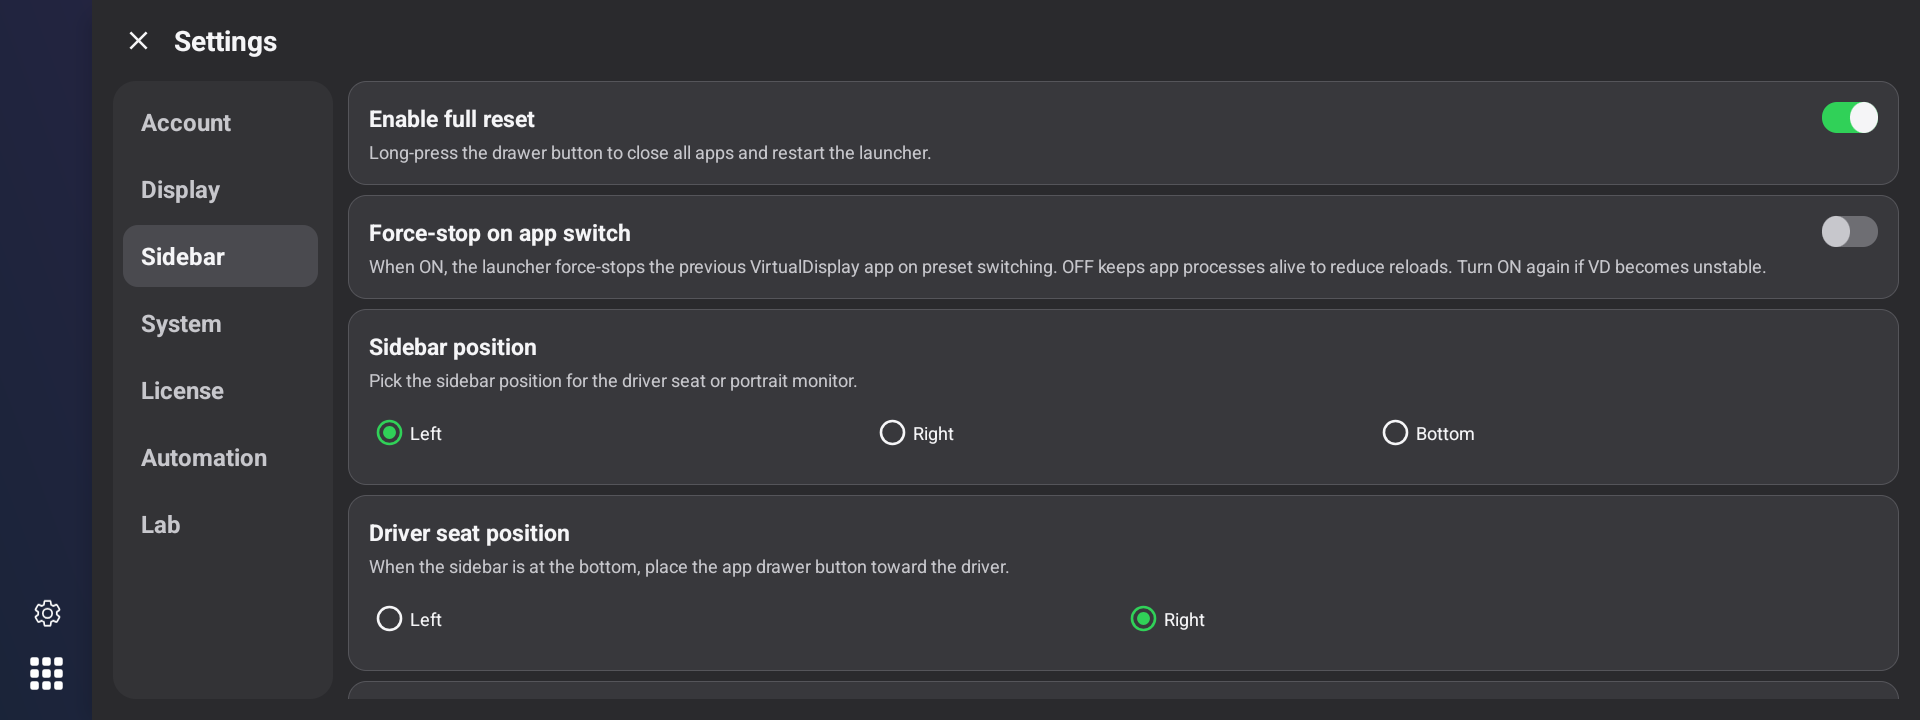Open the app drawer grid icon
Image resolution: width=1920 pixels, height=720 pixels.
click(47, 673)
